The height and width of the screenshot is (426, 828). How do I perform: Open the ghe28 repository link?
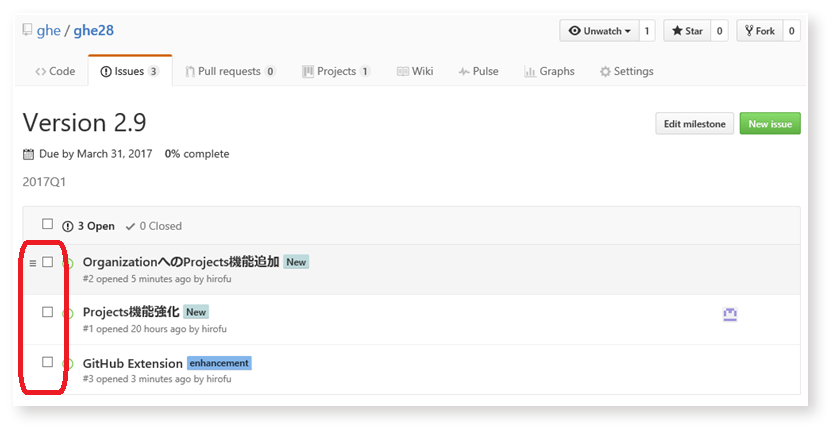click(93, 31)
